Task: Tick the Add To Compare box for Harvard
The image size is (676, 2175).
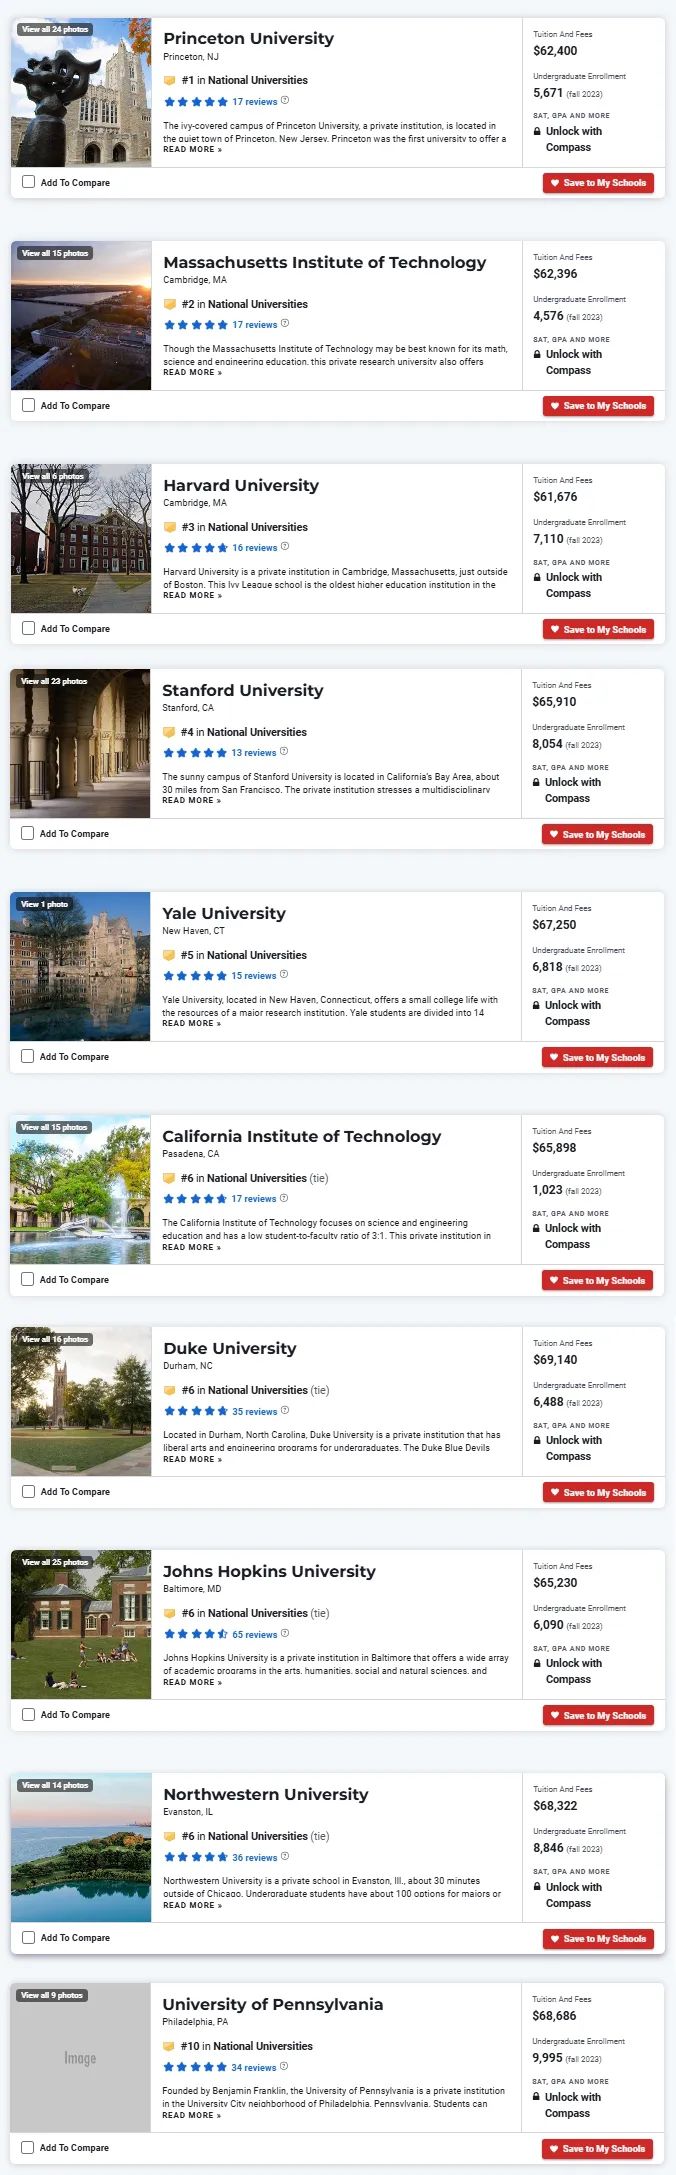Action: click(x=28, y=628)
